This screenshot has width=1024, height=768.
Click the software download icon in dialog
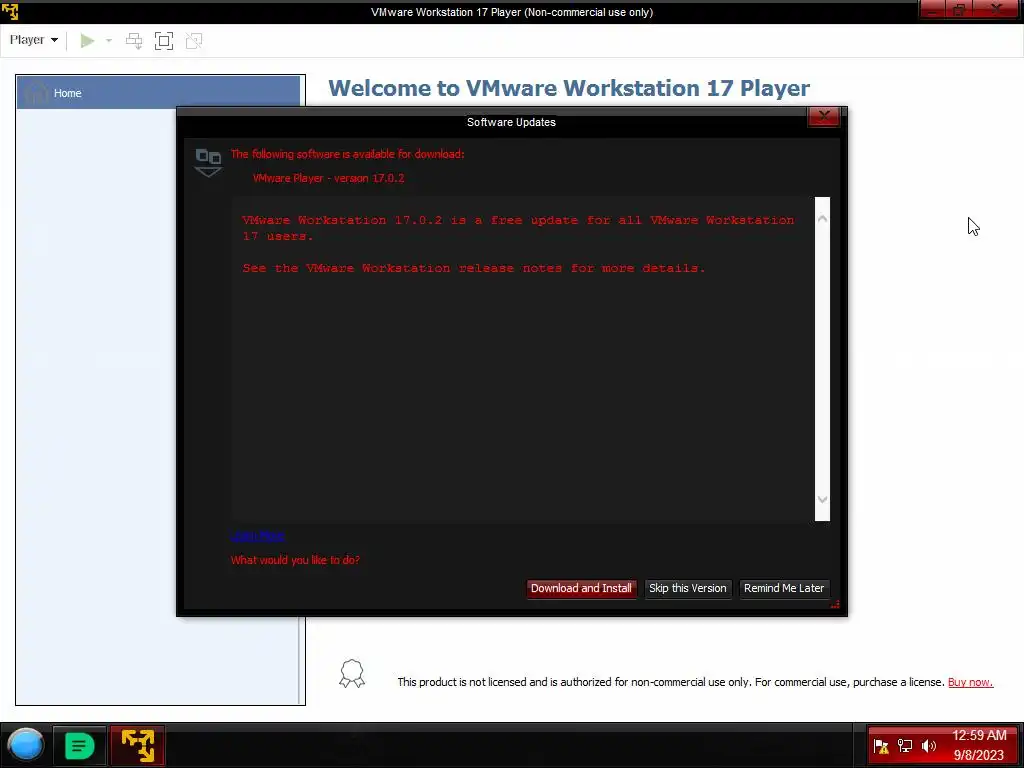tap(208, 163)
